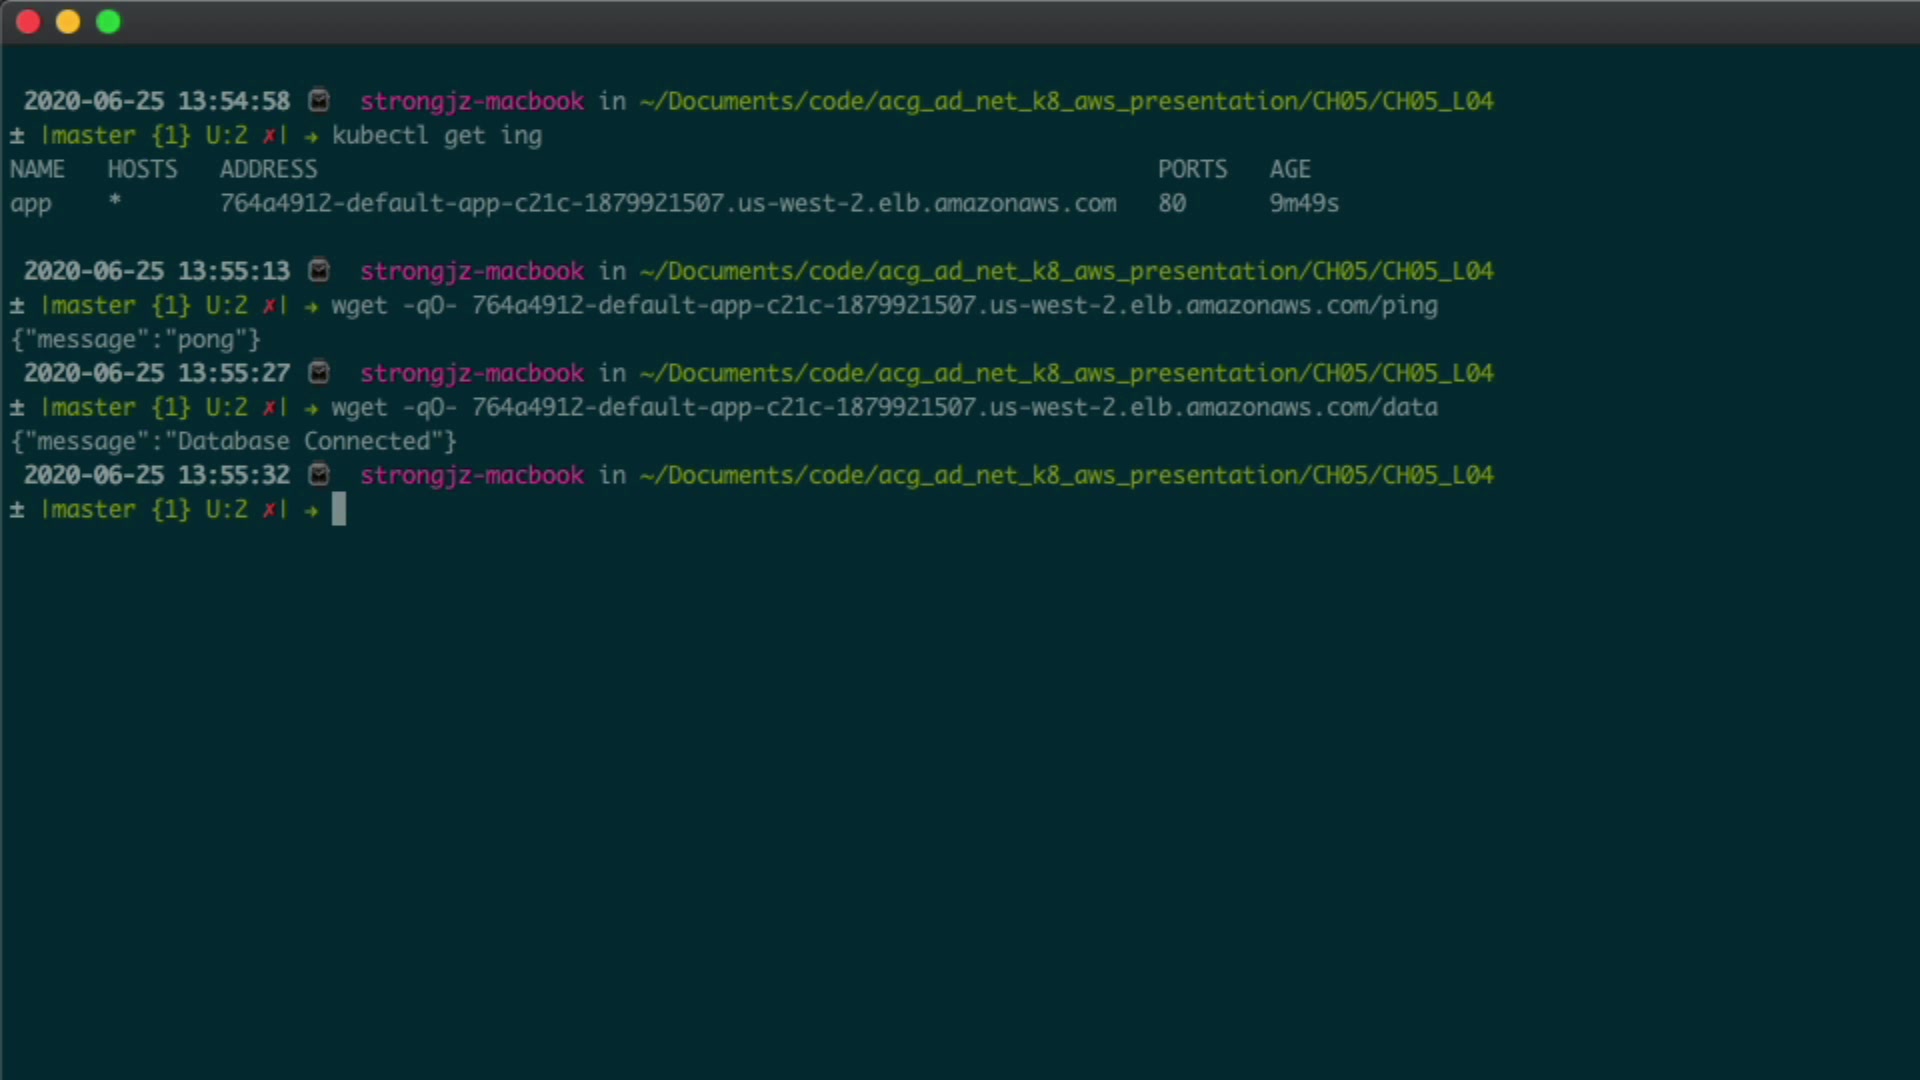Click the clock icon beside the 13:55:13 timestamp
This screenshot has width=1920, height=1080.
(319, 271)
